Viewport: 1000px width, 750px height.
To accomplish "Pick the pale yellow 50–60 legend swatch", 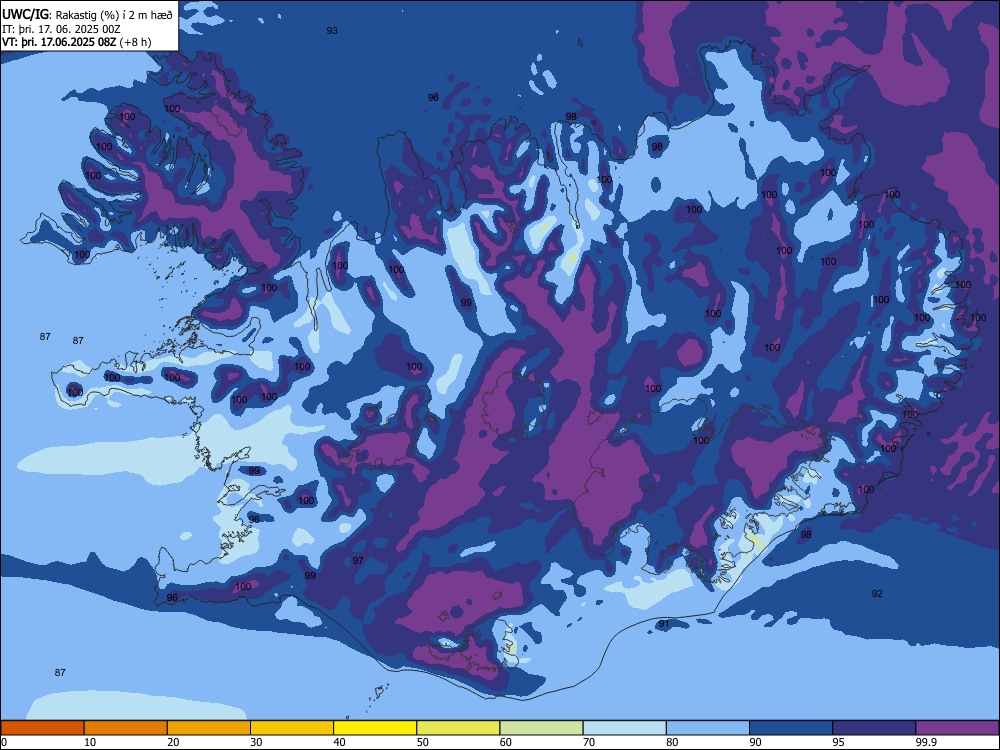I will (458, 728).
